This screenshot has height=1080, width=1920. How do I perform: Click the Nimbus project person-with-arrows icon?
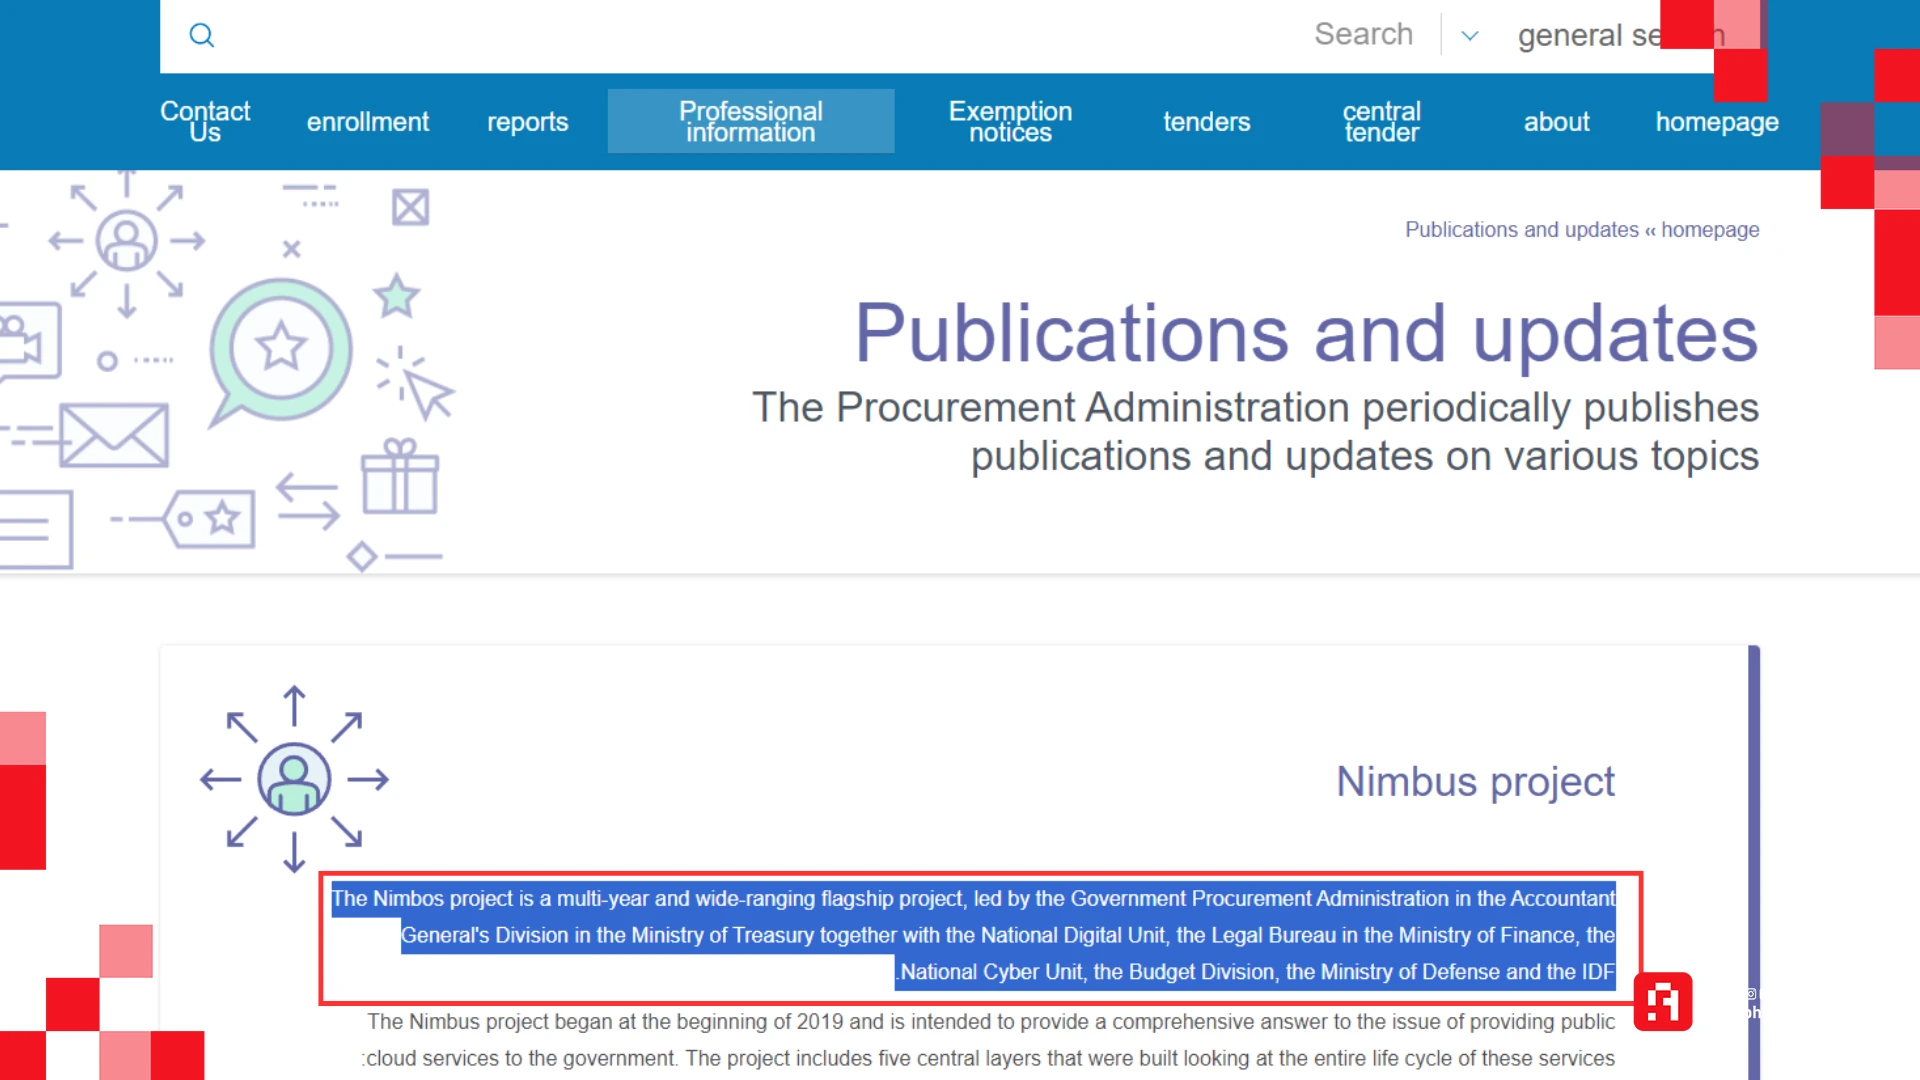pyautogui.click(x=294, y=779)
